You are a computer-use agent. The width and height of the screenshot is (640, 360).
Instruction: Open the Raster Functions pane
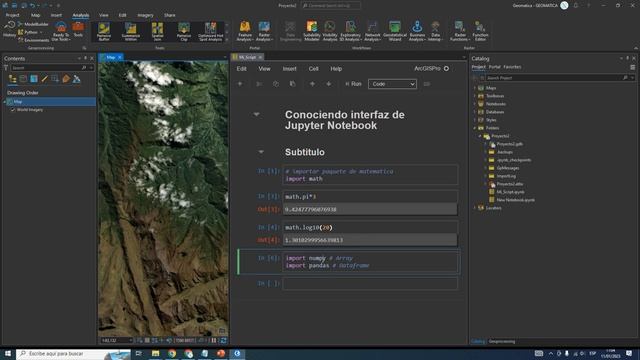coord(460,31)
